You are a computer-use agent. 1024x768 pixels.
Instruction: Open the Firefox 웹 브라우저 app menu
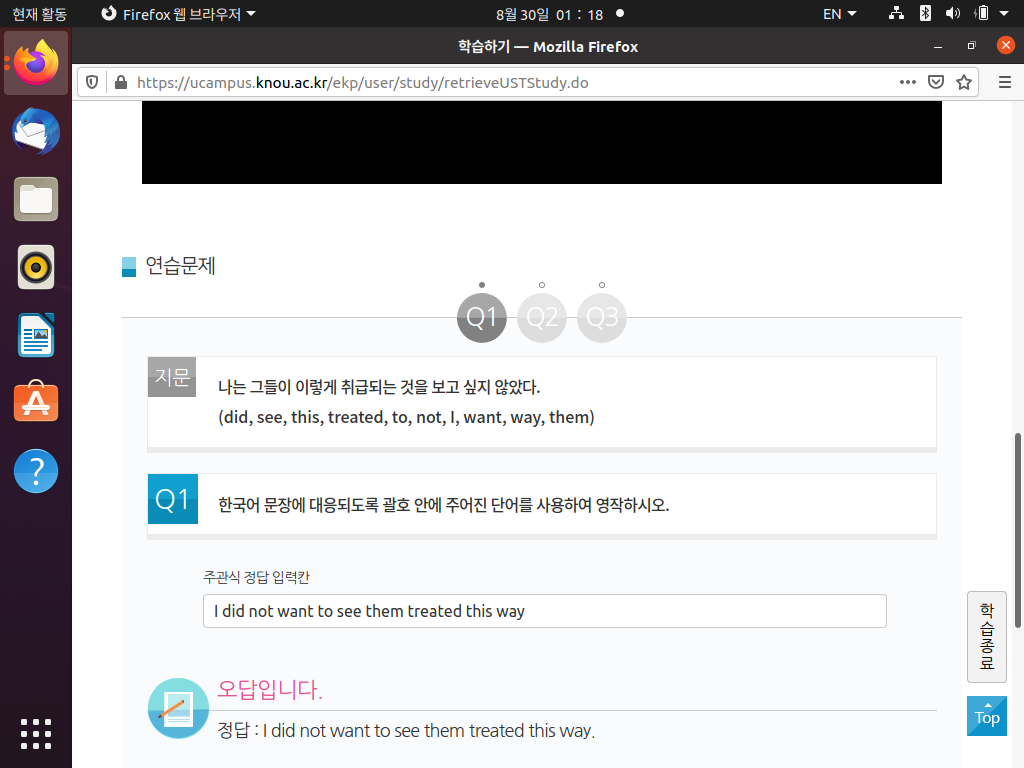pyautogui.click(x=178, y=14)
